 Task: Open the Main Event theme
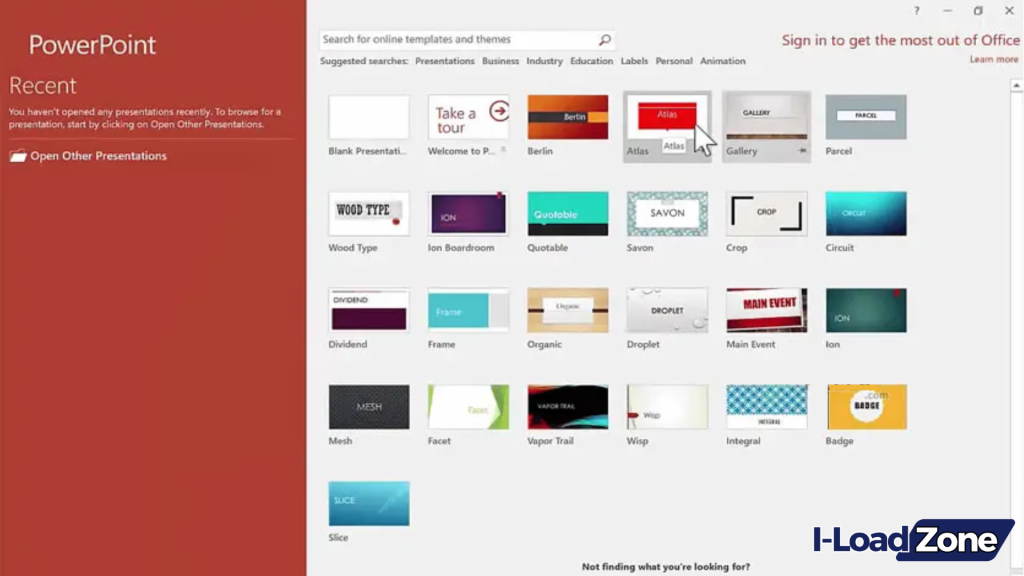pos(765,308)
